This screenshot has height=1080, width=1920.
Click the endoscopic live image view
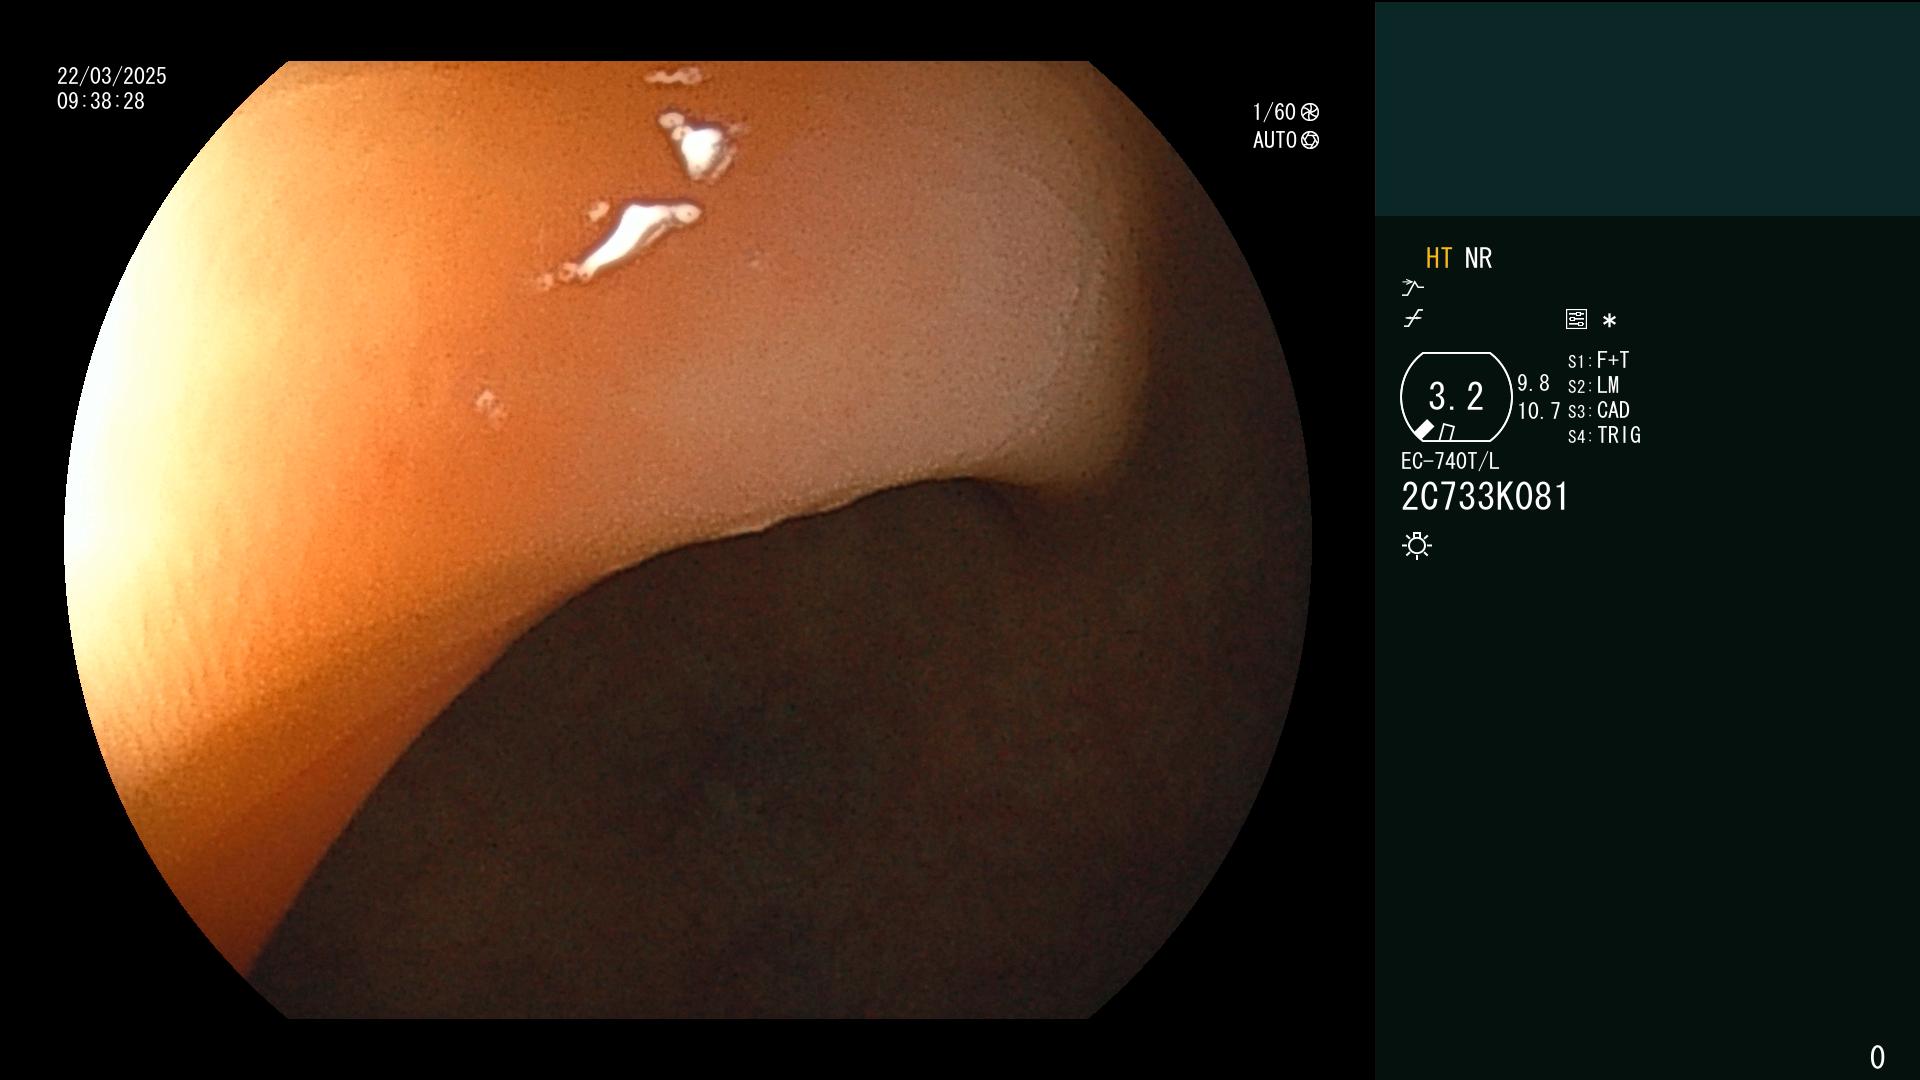click(688, 540)
